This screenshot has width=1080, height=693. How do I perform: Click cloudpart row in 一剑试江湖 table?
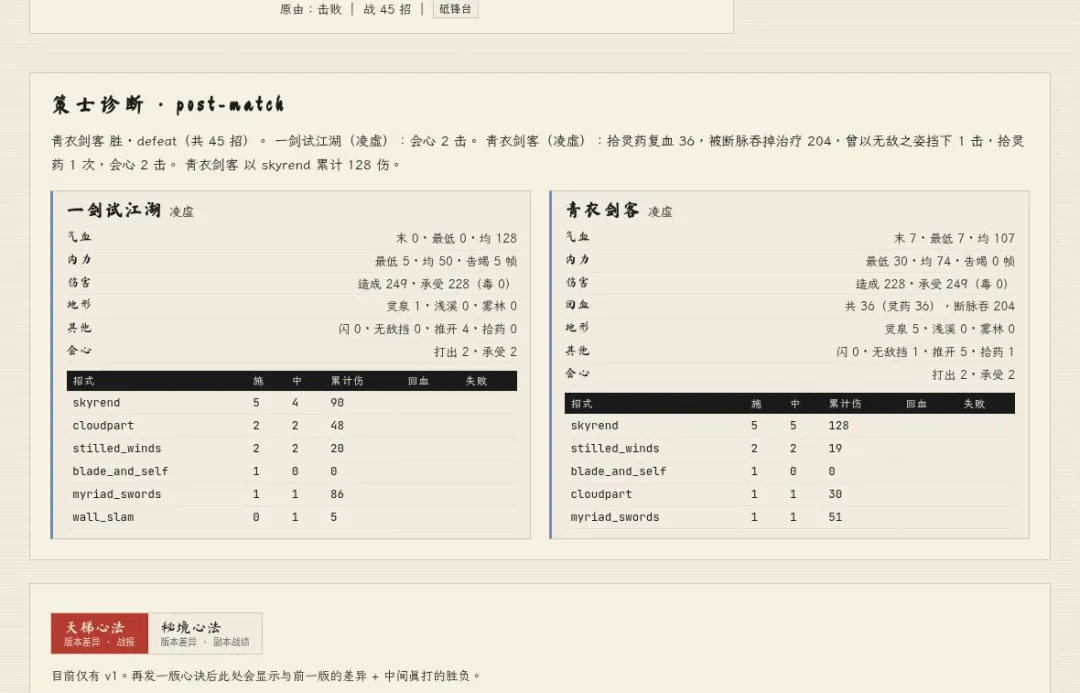(x=292, y=426)
